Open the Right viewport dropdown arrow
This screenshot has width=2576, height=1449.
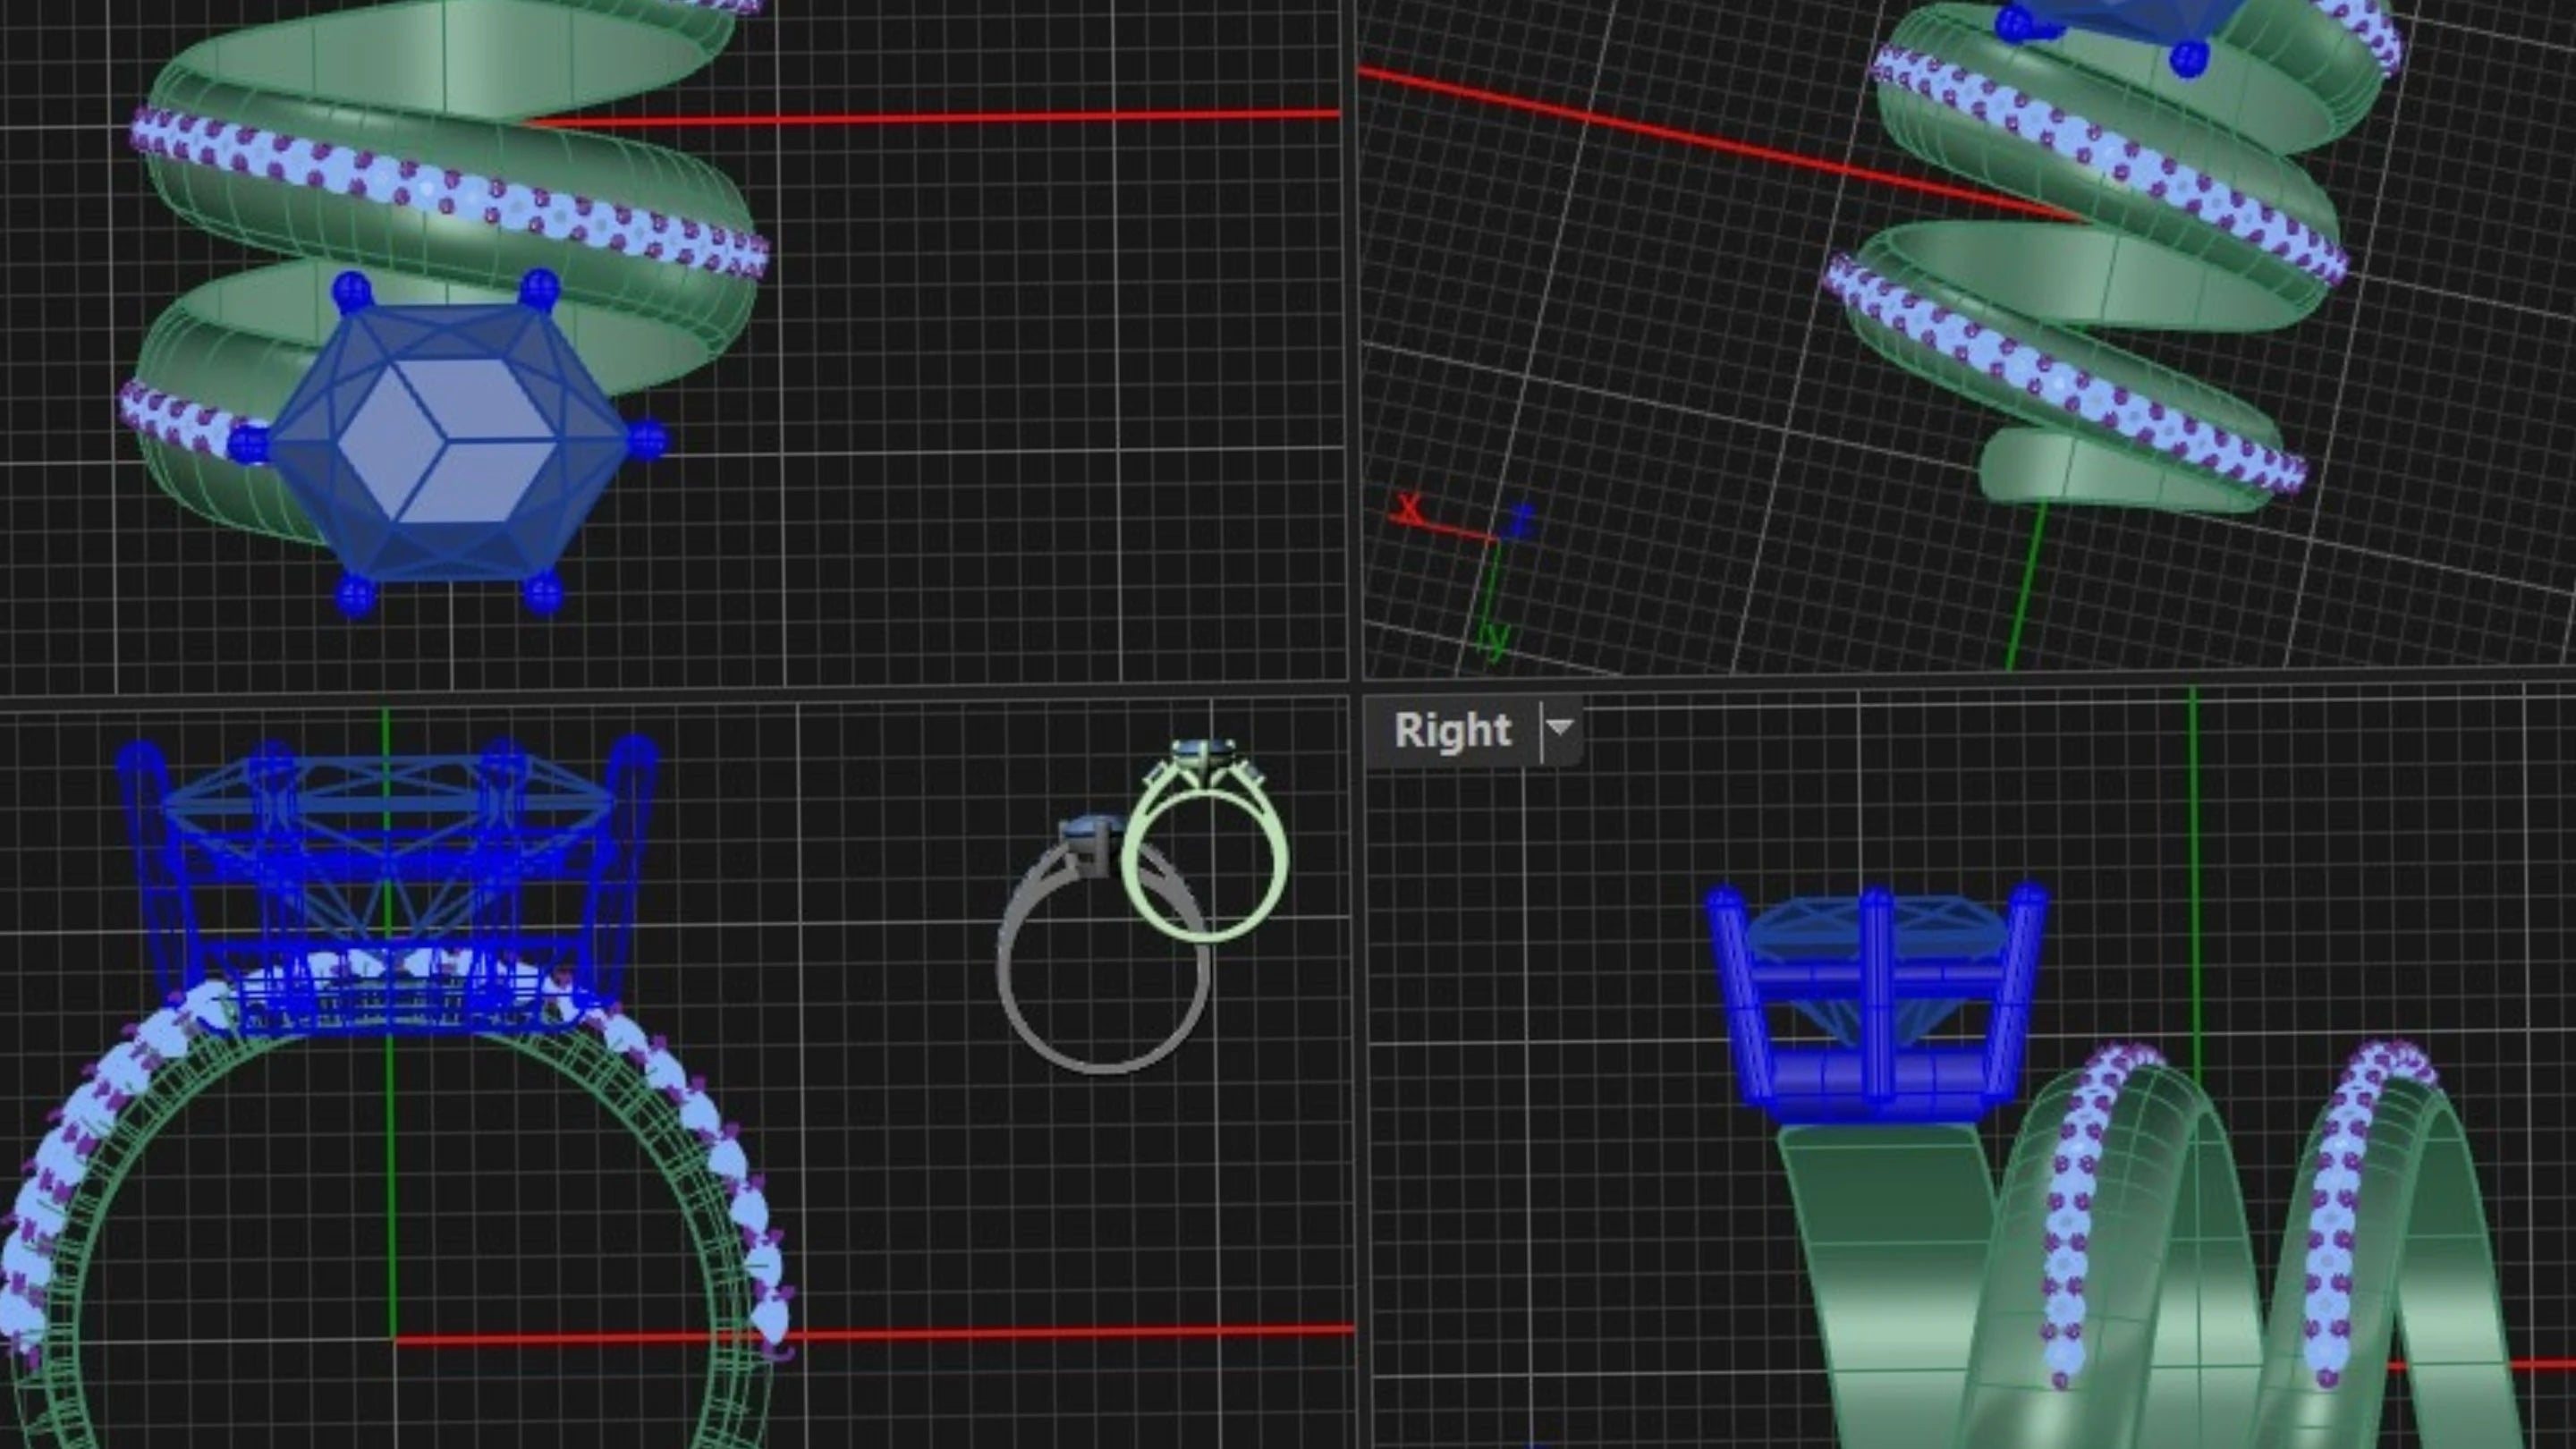tap(1560, 729)
